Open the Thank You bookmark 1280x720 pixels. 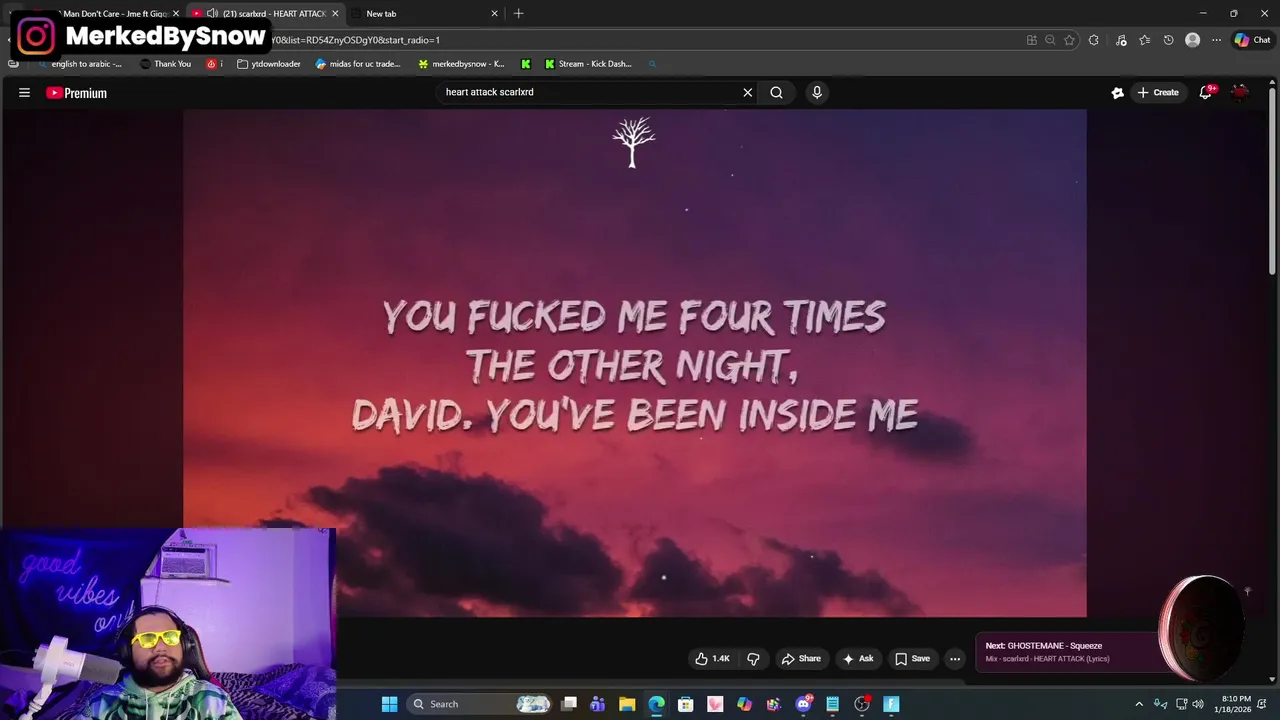pos(165,64)
